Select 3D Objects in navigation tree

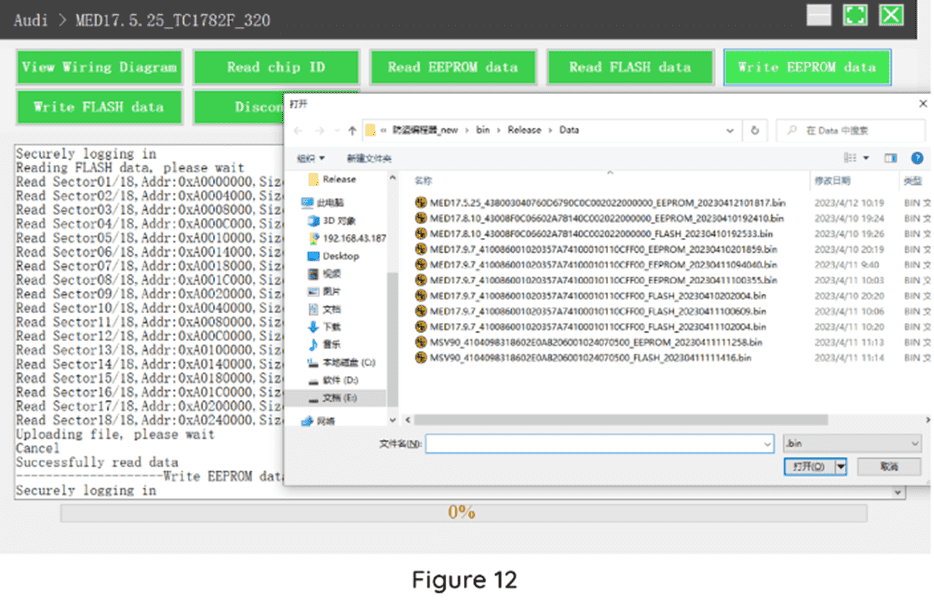click(x=332, y=220)
